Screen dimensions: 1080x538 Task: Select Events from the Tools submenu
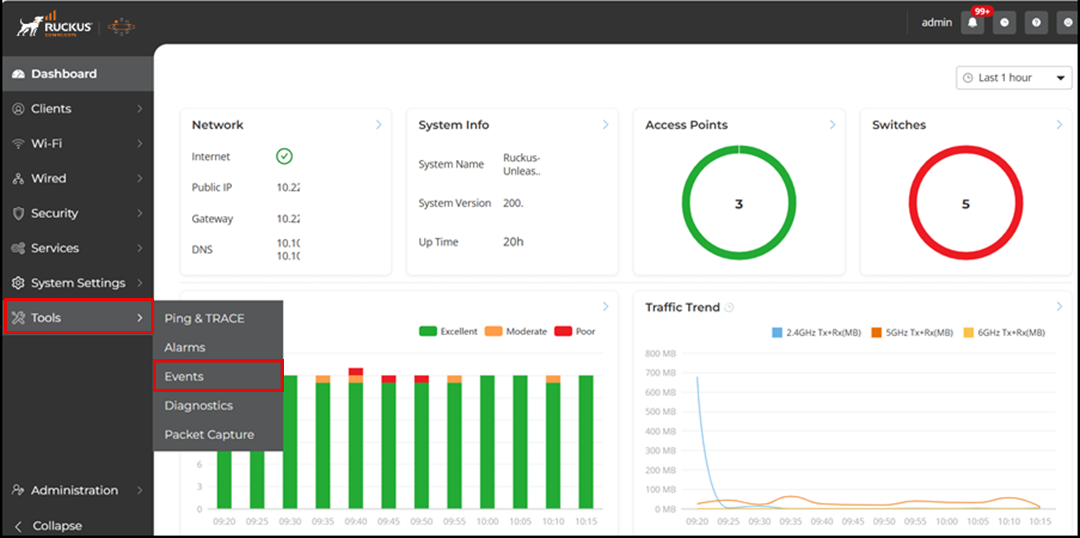coord(218,377)
